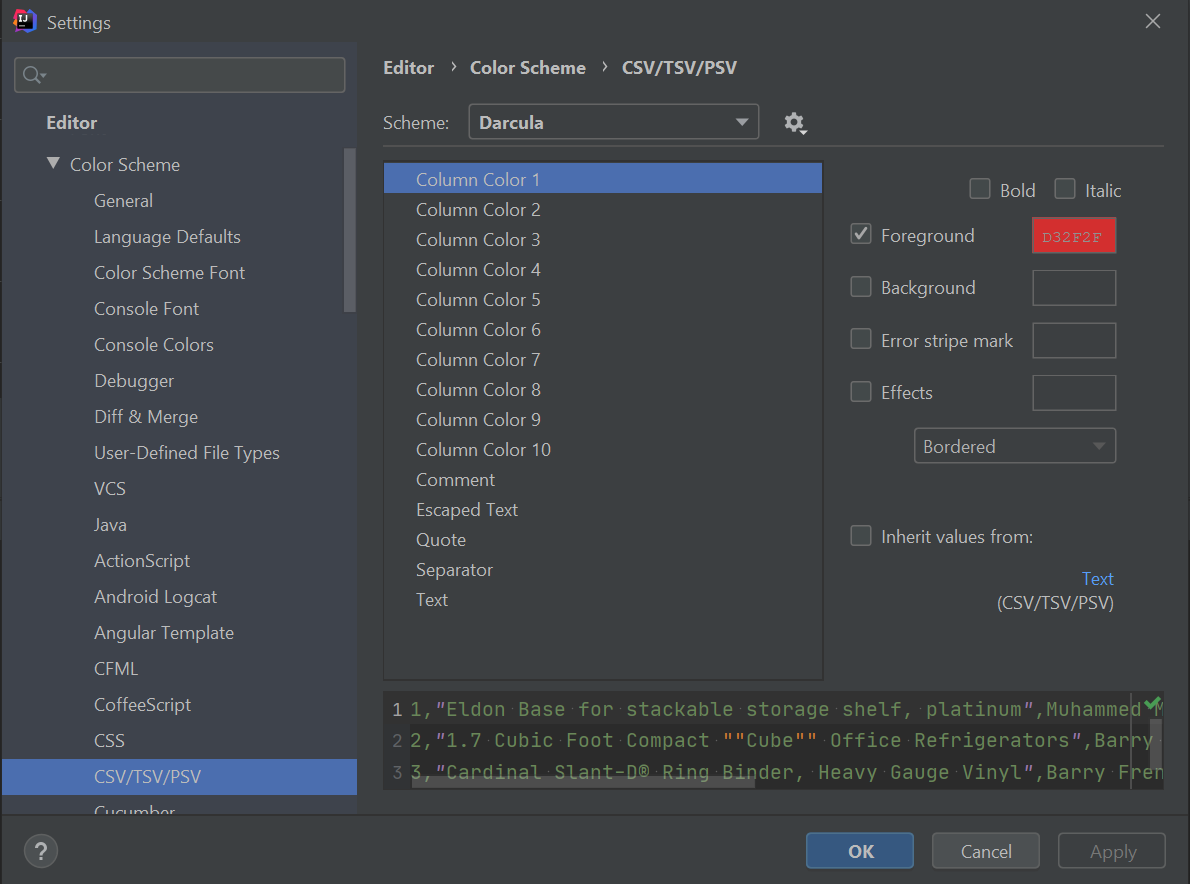Screen dimensions: 1190x884
Task: Open User-Defined File Types settings
Action: (x=187, y=453)
